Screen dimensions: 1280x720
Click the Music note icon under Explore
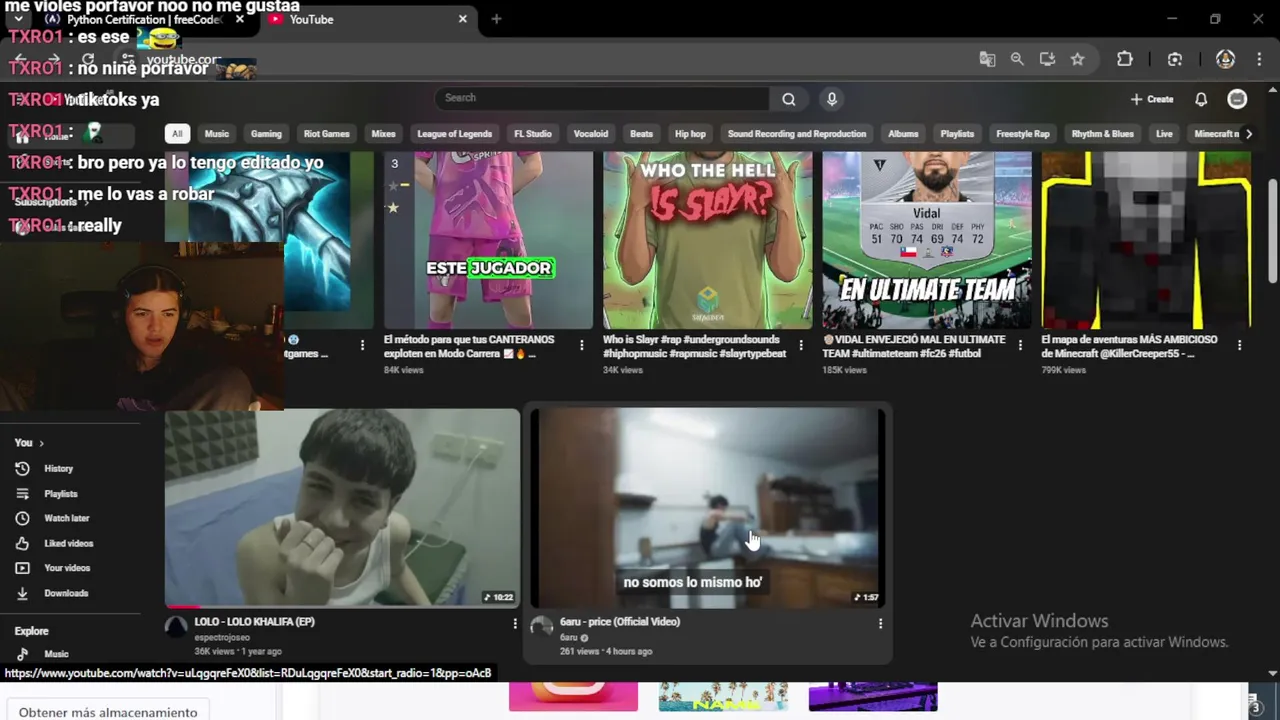pyautogui.click(x=22, y=654)
